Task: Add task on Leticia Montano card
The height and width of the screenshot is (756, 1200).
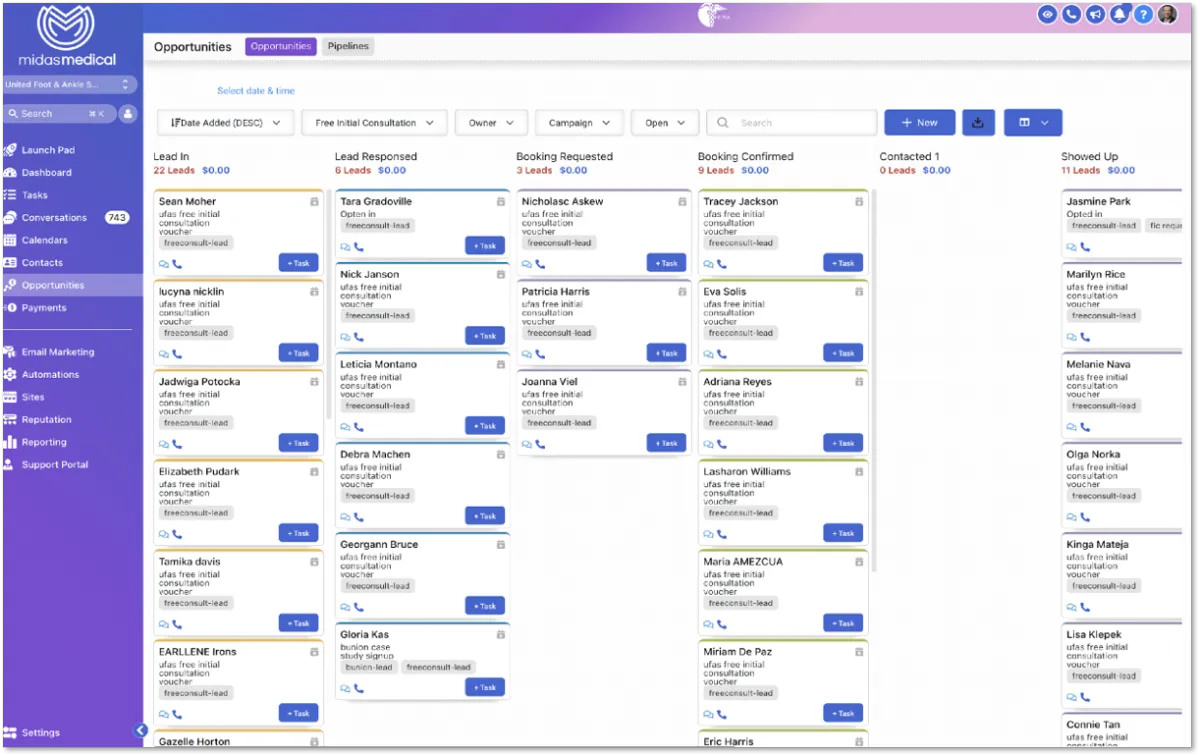Action: (x=485, y=426)
